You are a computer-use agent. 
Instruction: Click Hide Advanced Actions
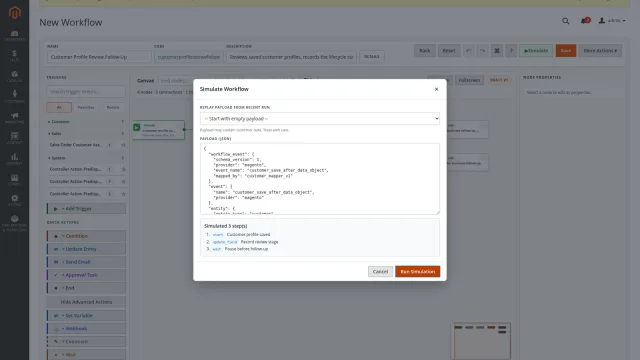pos(86,302)
